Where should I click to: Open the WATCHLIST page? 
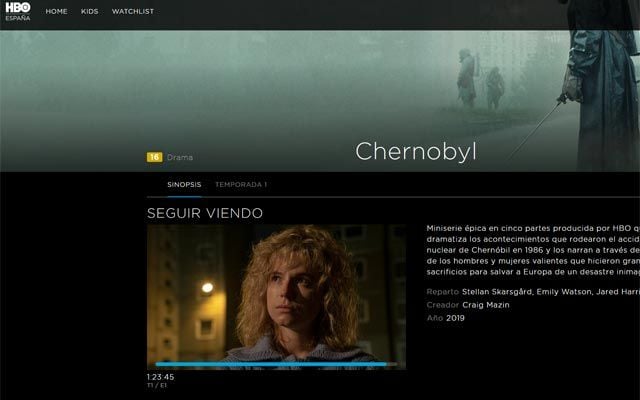[x=133, y=11]
